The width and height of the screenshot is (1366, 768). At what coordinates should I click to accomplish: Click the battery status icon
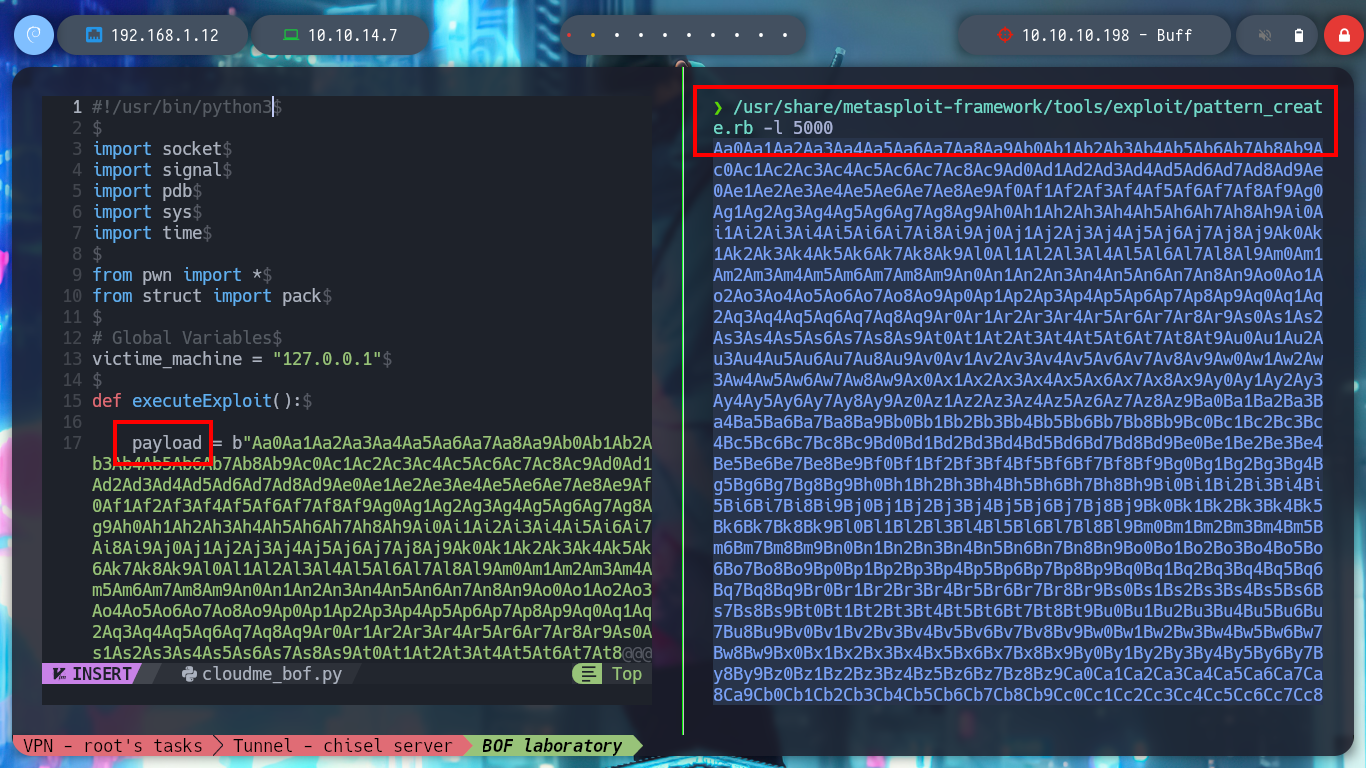[x=1299, y=36]
